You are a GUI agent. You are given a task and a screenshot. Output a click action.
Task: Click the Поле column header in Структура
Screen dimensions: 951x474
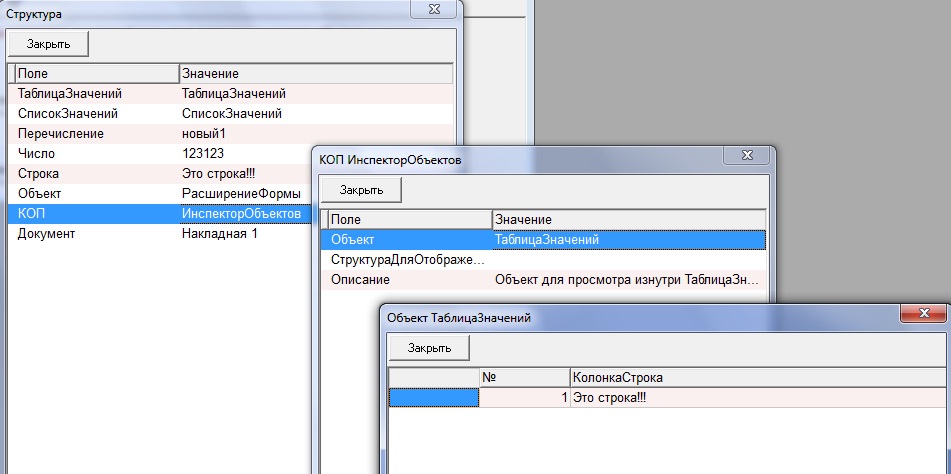click(95, 74)
